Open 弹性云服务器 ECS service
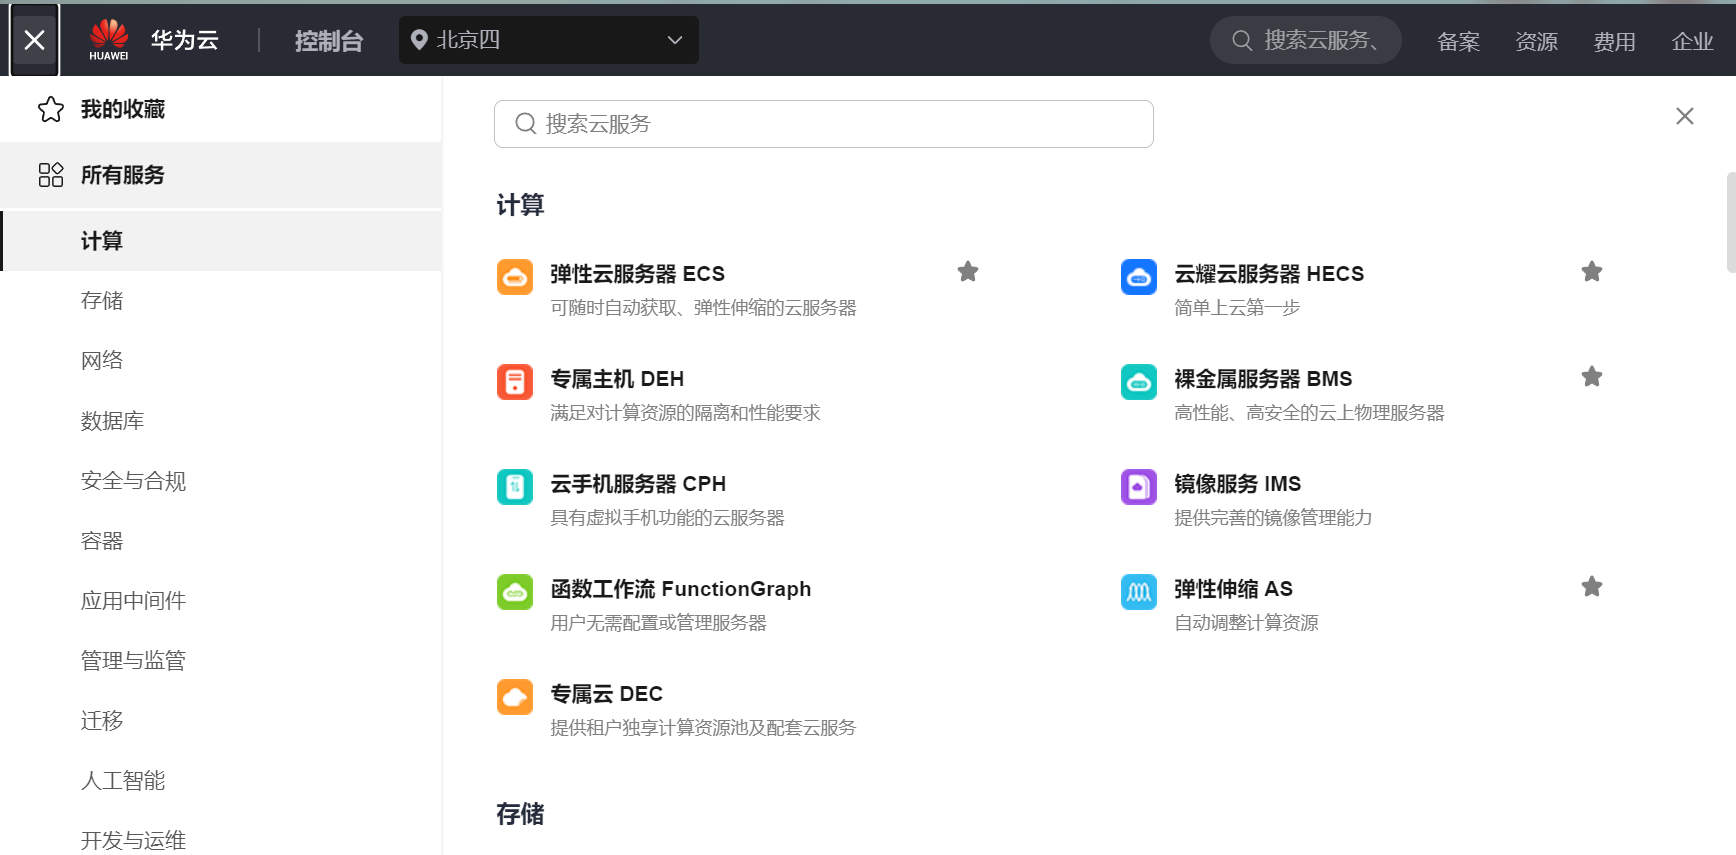The image size is (1736, 855). [637, 274]
